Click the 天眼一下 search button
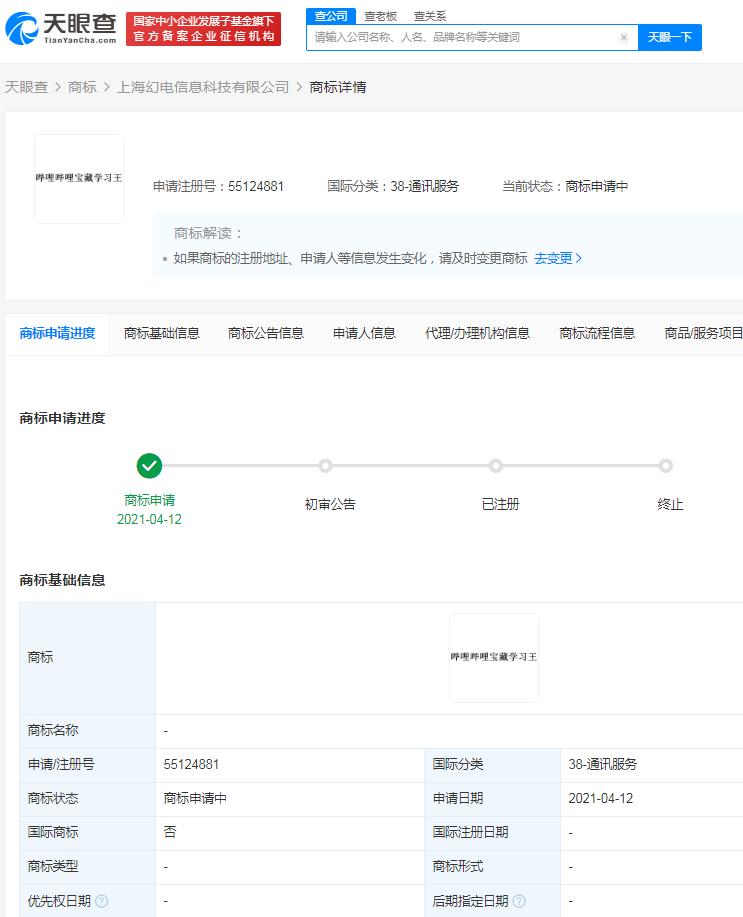The image size is (743, 917). point(669,37)
